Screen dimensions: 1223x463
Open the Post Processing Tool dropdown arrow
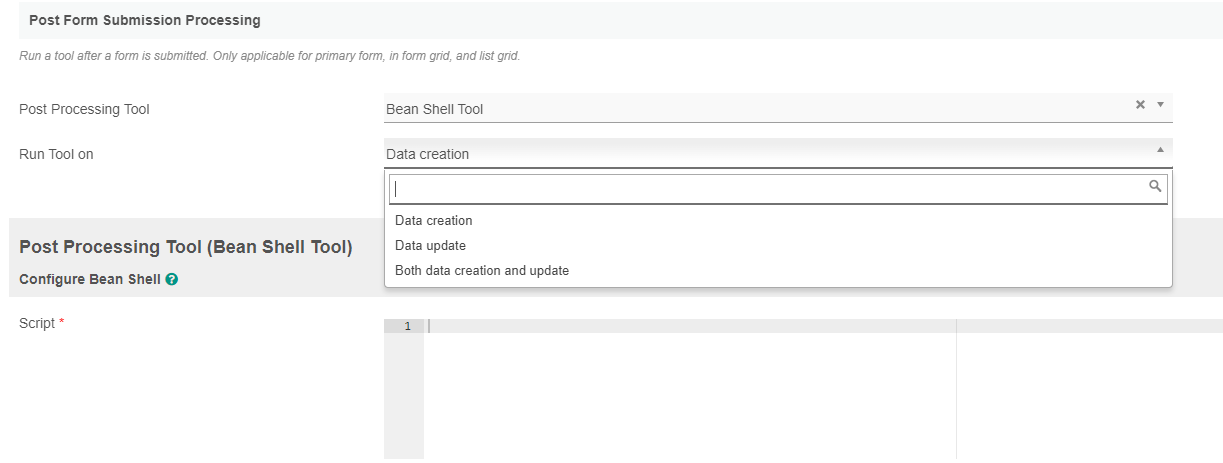click(x=1160, y=104)
